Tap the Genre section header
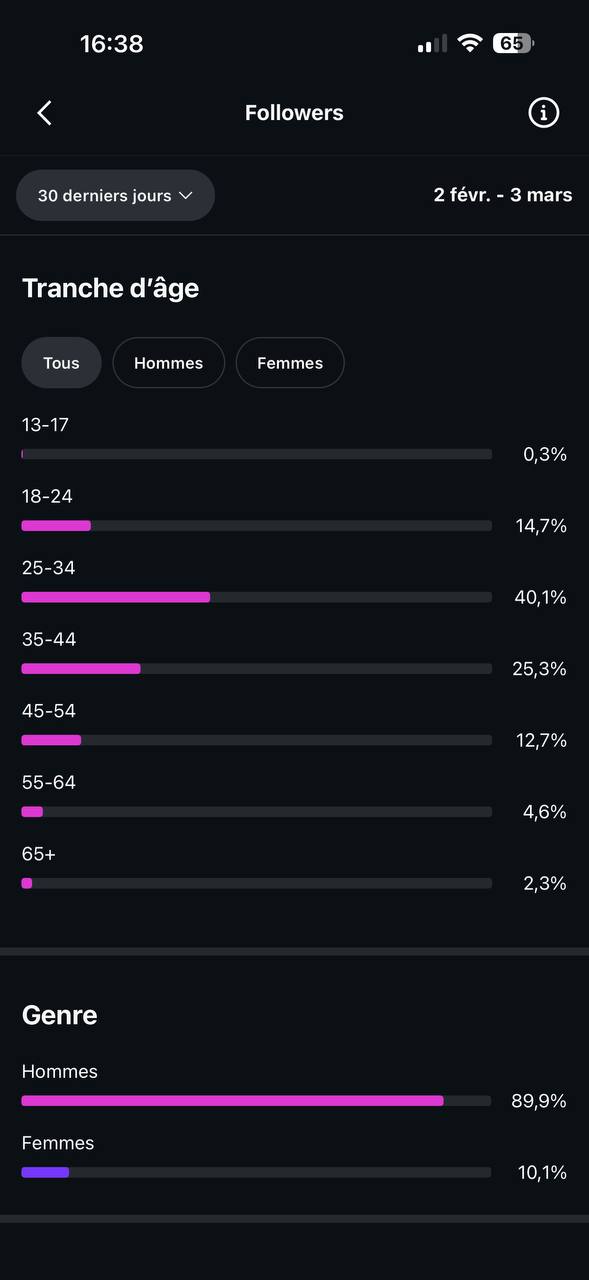 coord(59,1015)
